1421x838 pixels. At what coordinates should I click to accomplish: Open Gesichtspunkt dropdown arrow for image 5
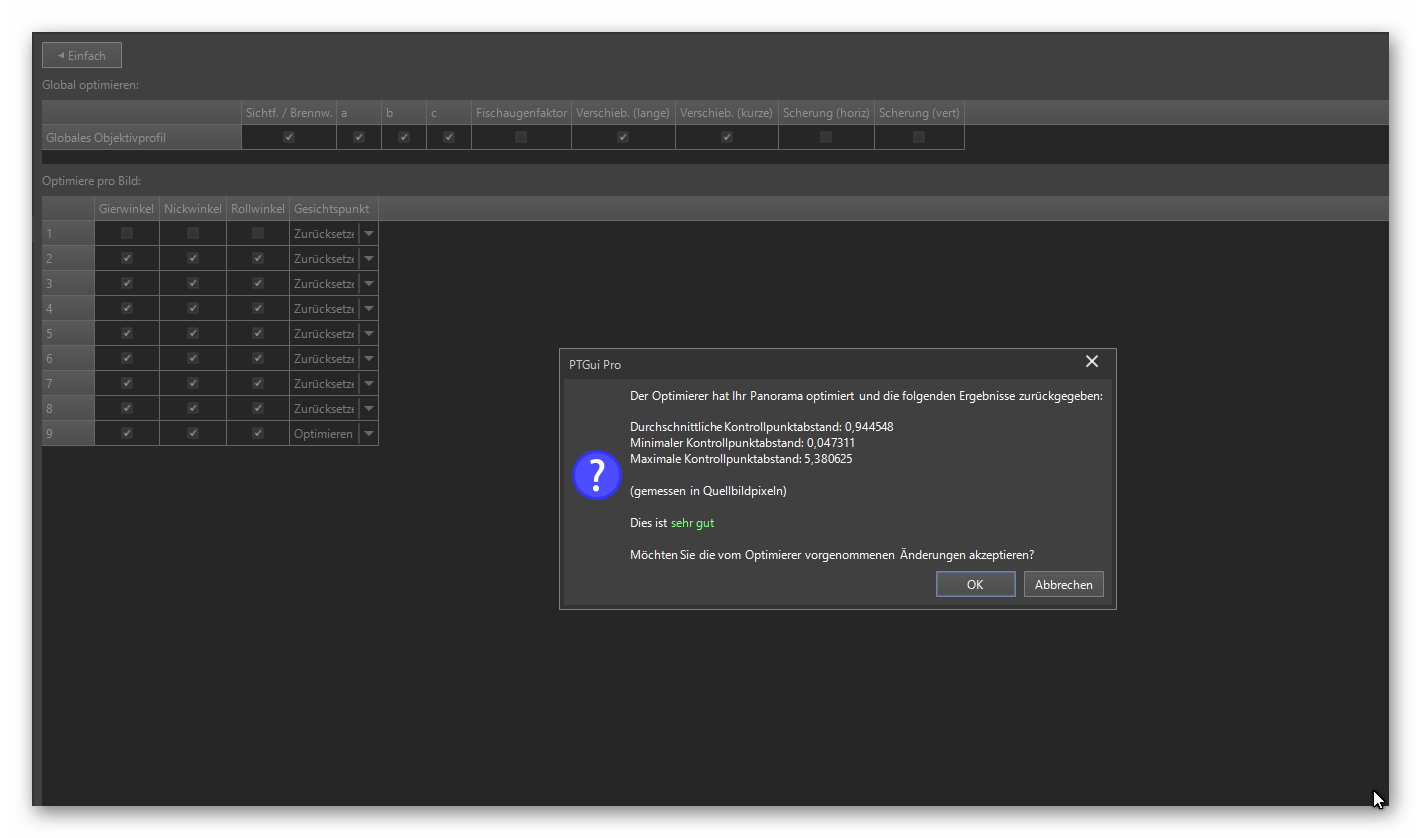pyautogui.click(x=369, y=334)
